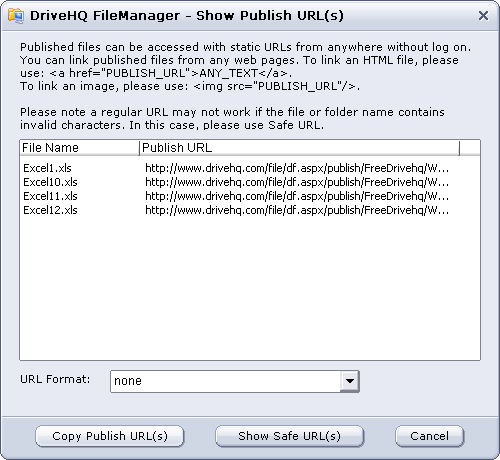Open the URL Format dropdown arrow

click(x=349, y=381)
